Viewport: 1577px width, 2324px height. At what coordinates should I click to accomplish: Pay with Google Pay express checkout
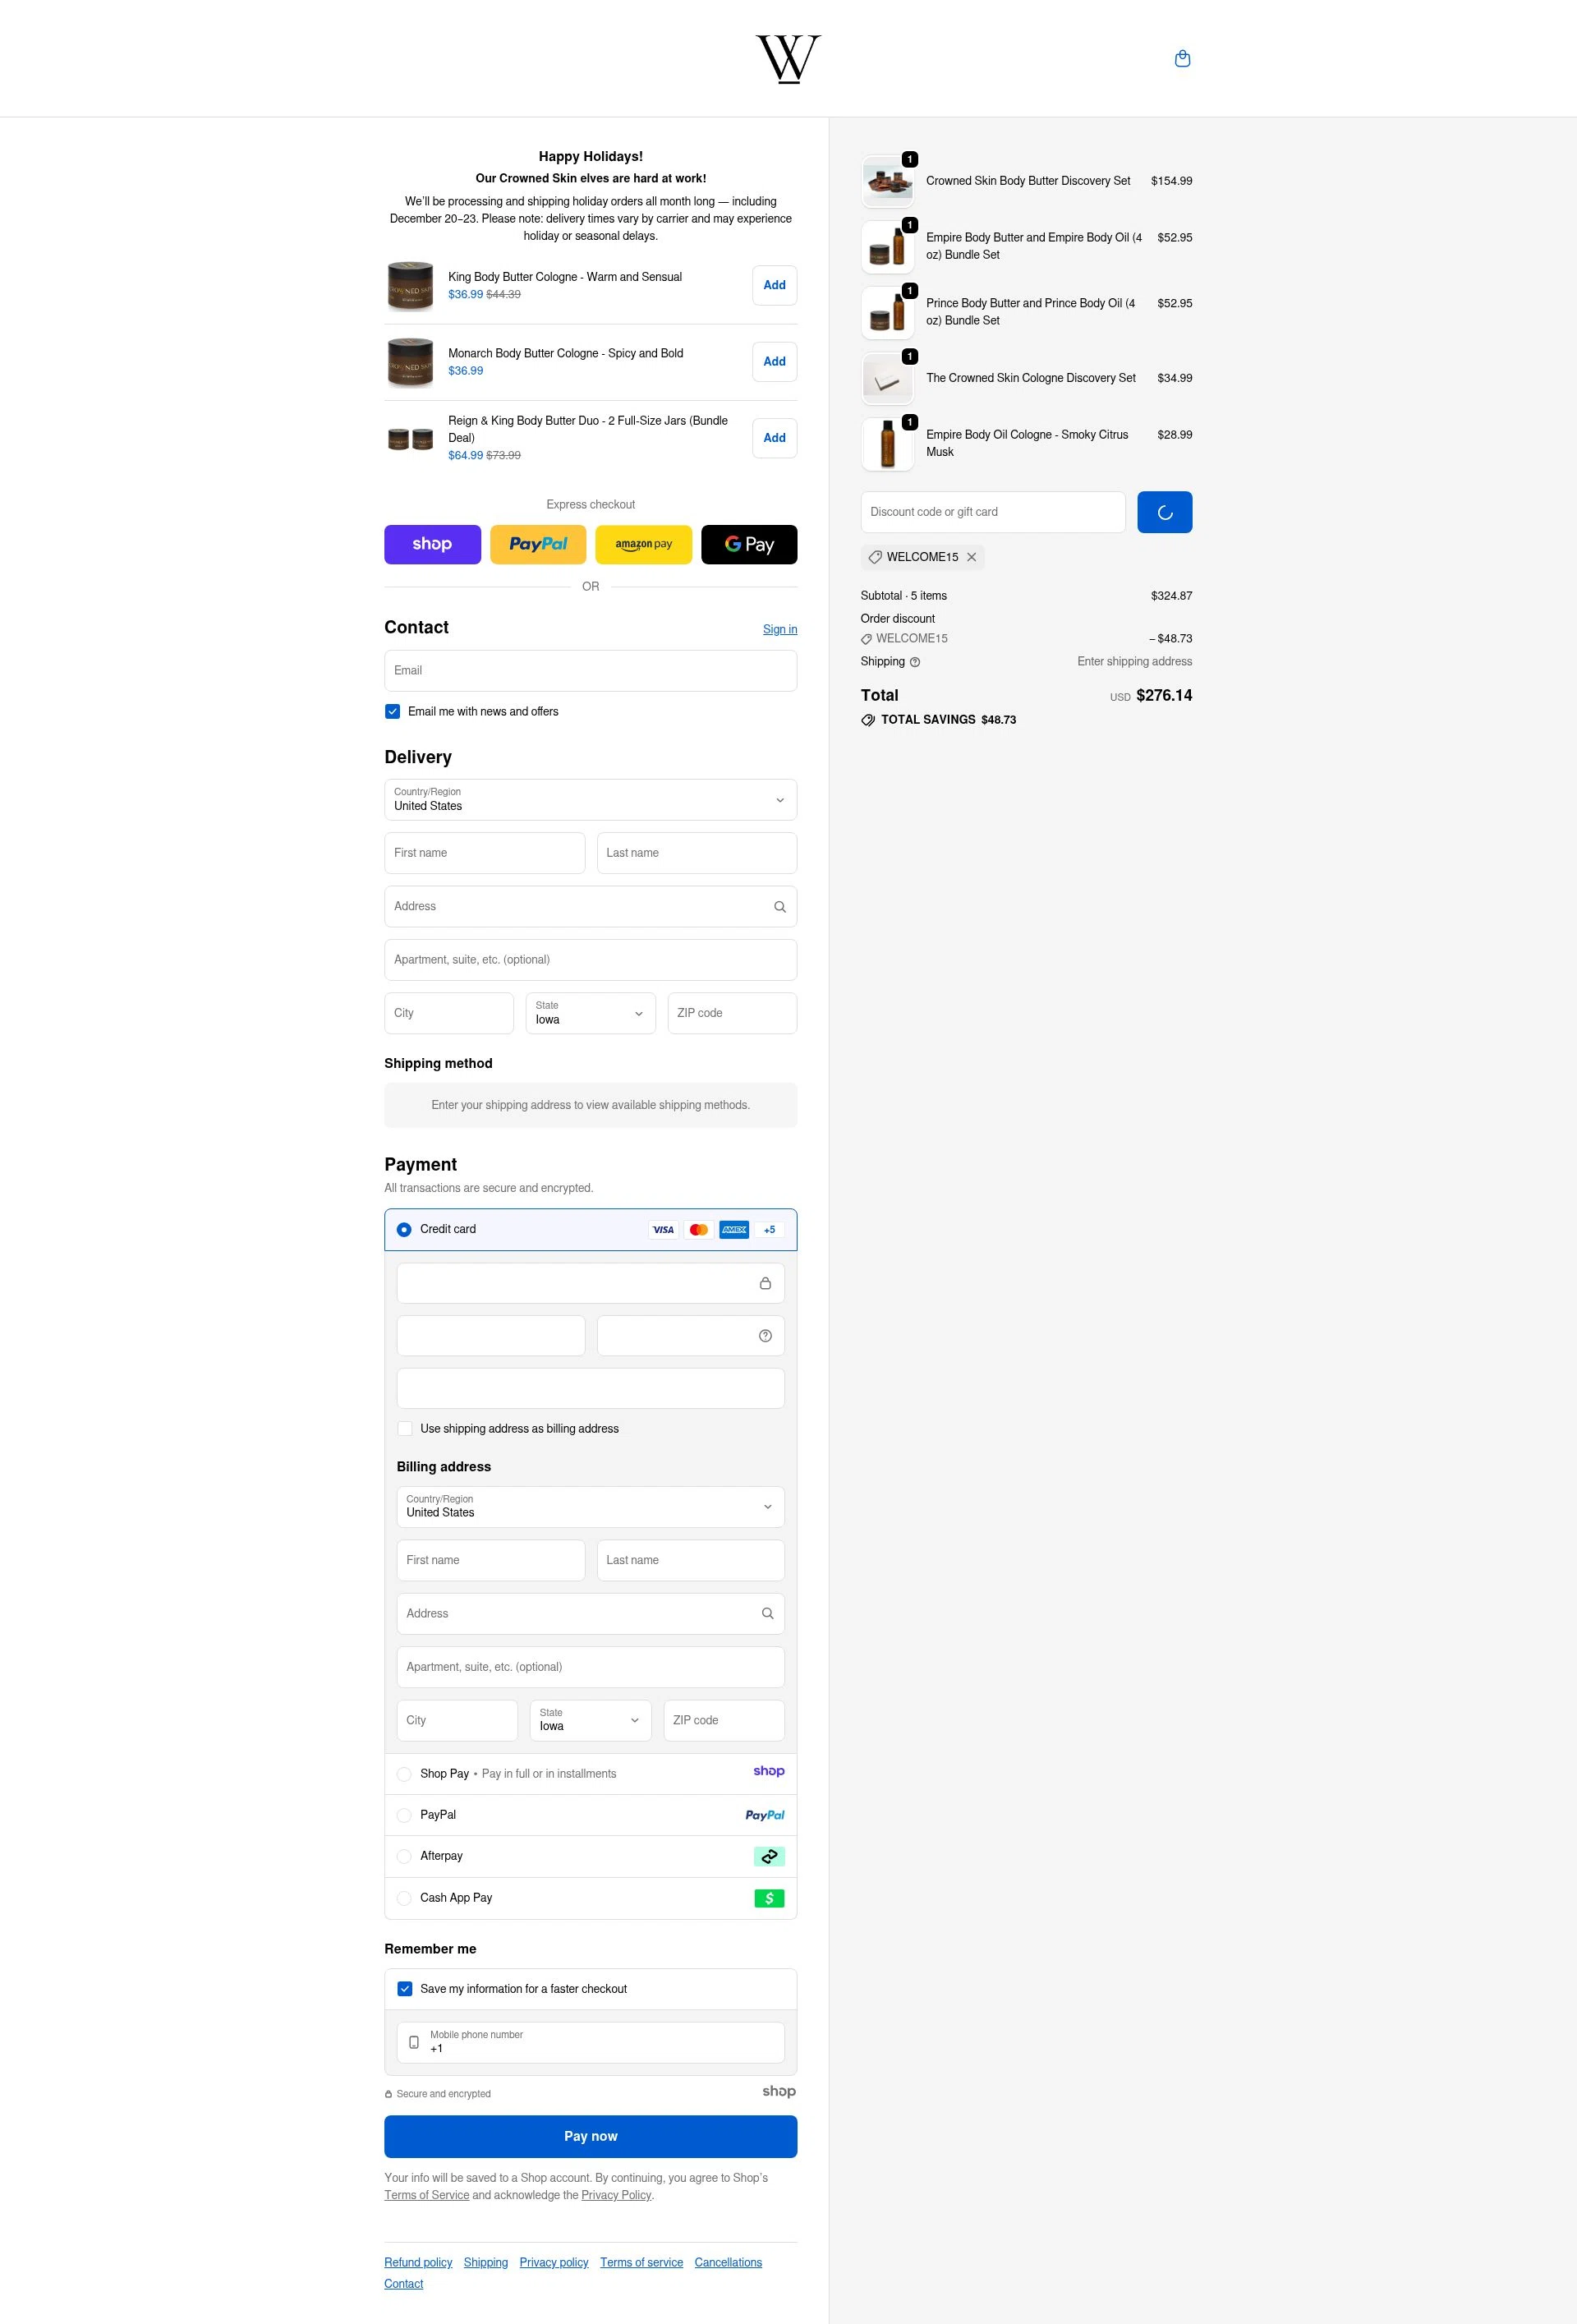[x=748, y=544]
